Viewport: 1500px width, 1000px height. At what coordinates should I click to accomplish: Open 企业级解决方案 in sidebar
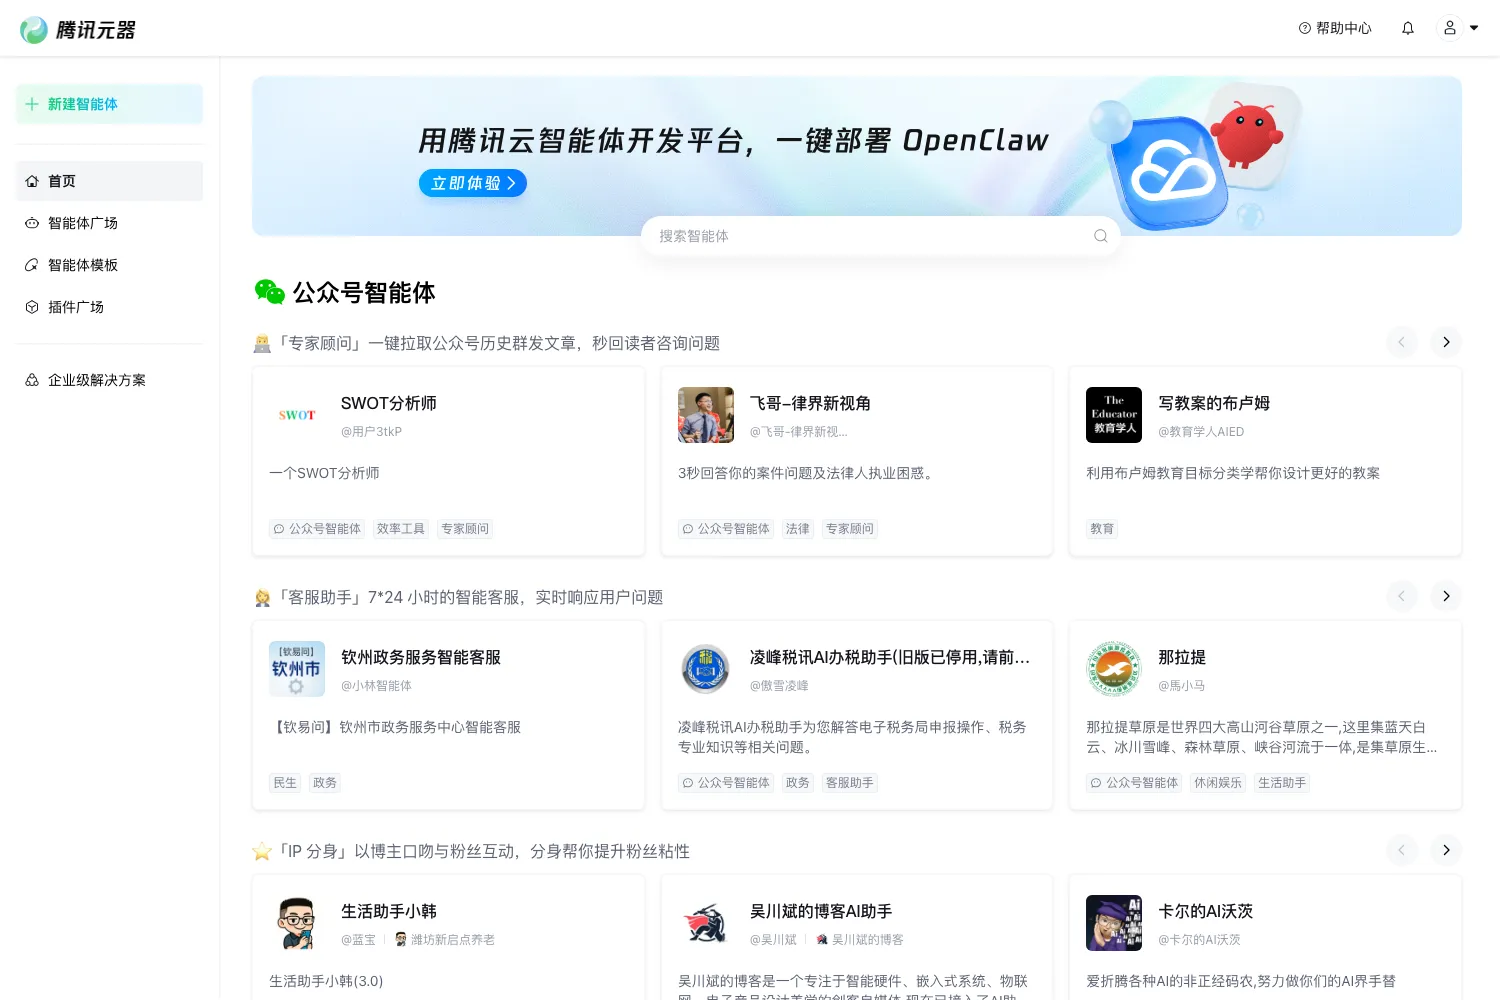click(109, 380)
